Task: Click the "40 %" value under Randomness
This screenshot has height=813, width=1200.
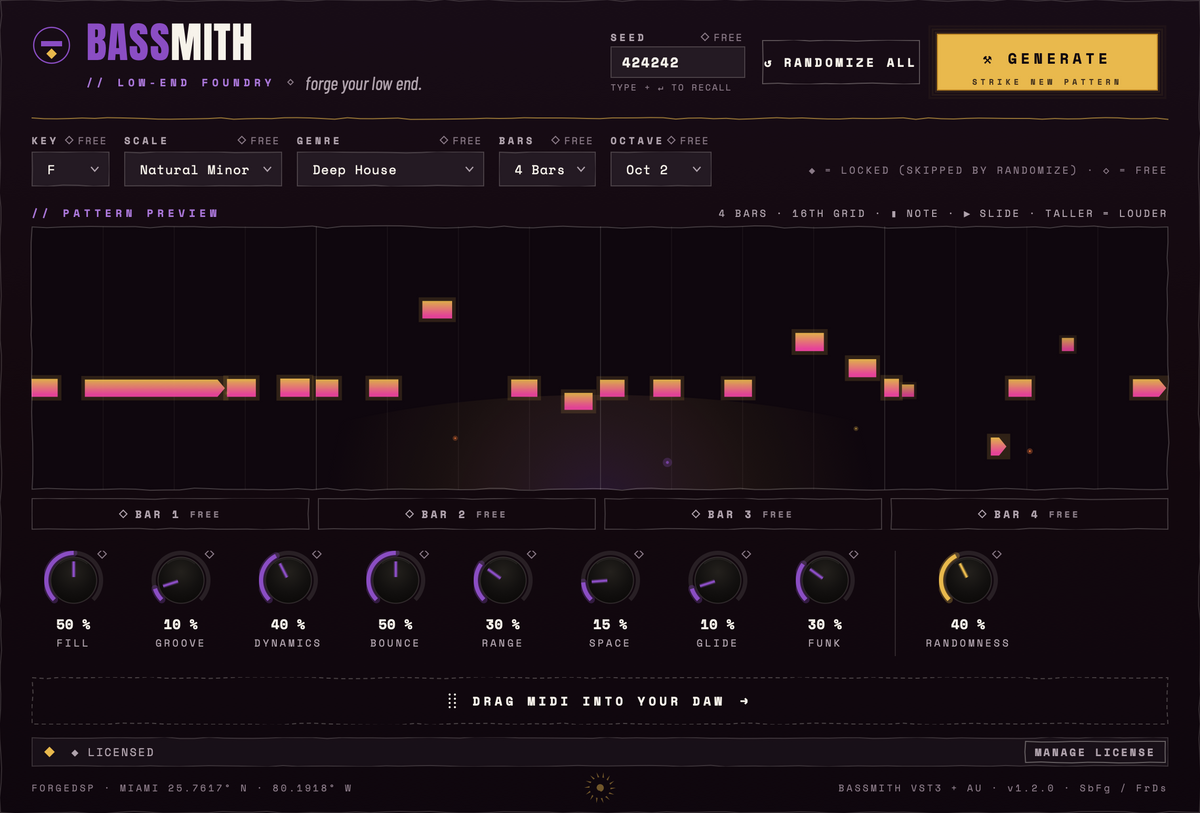Action: 967,624
